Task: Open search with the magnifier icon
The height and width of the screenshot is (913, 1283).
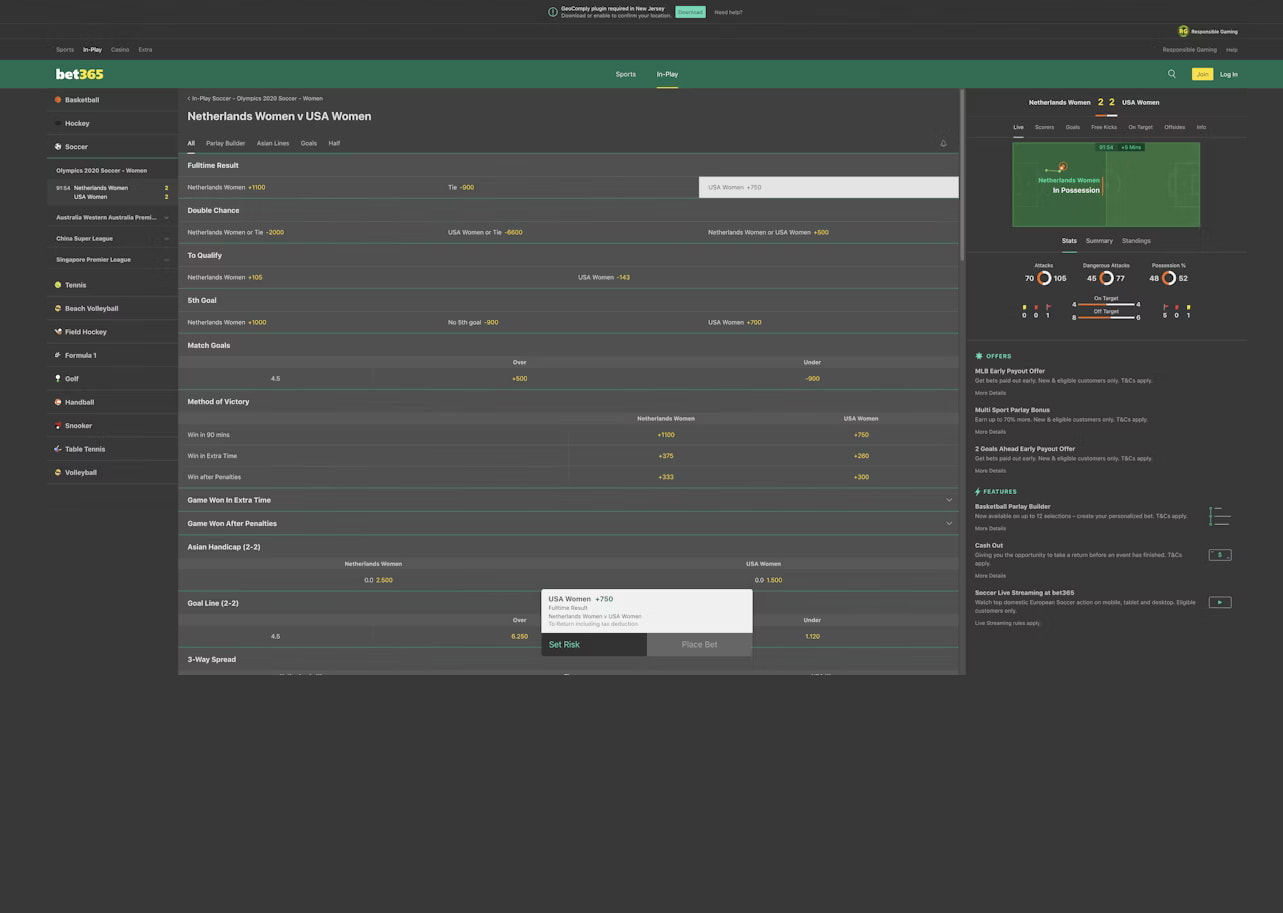Action: coord(1172,74)
